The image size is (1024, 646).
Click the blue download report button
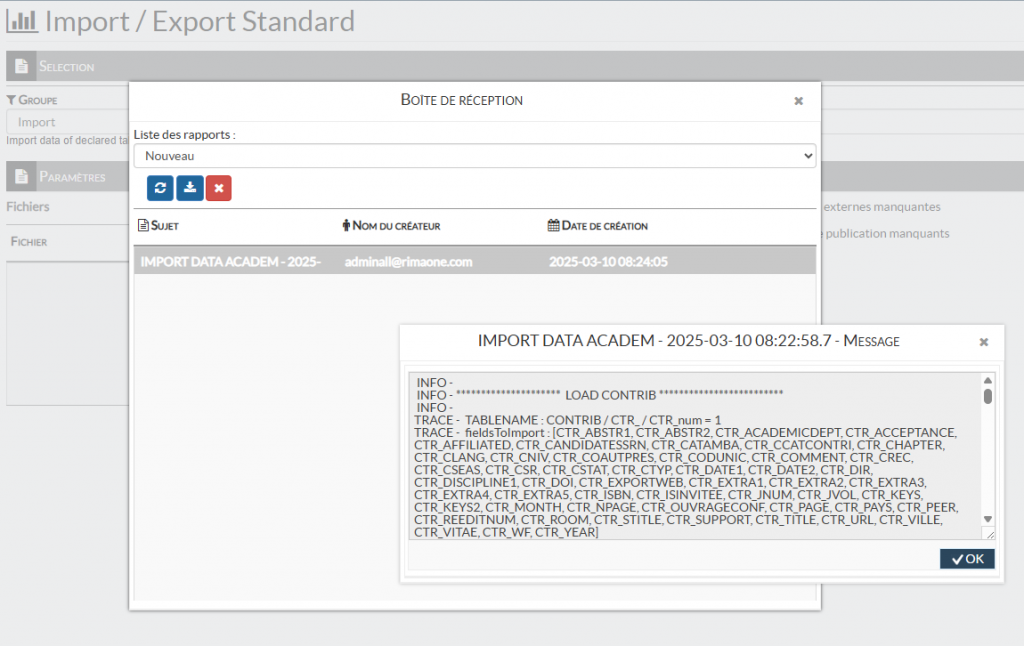tap(189, 188)
